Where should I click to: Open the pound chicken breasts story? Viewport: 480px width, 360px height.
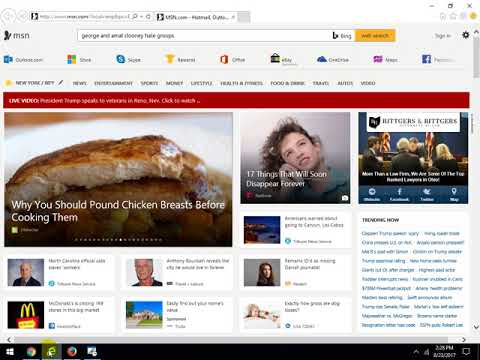click(x=118, y=179)
